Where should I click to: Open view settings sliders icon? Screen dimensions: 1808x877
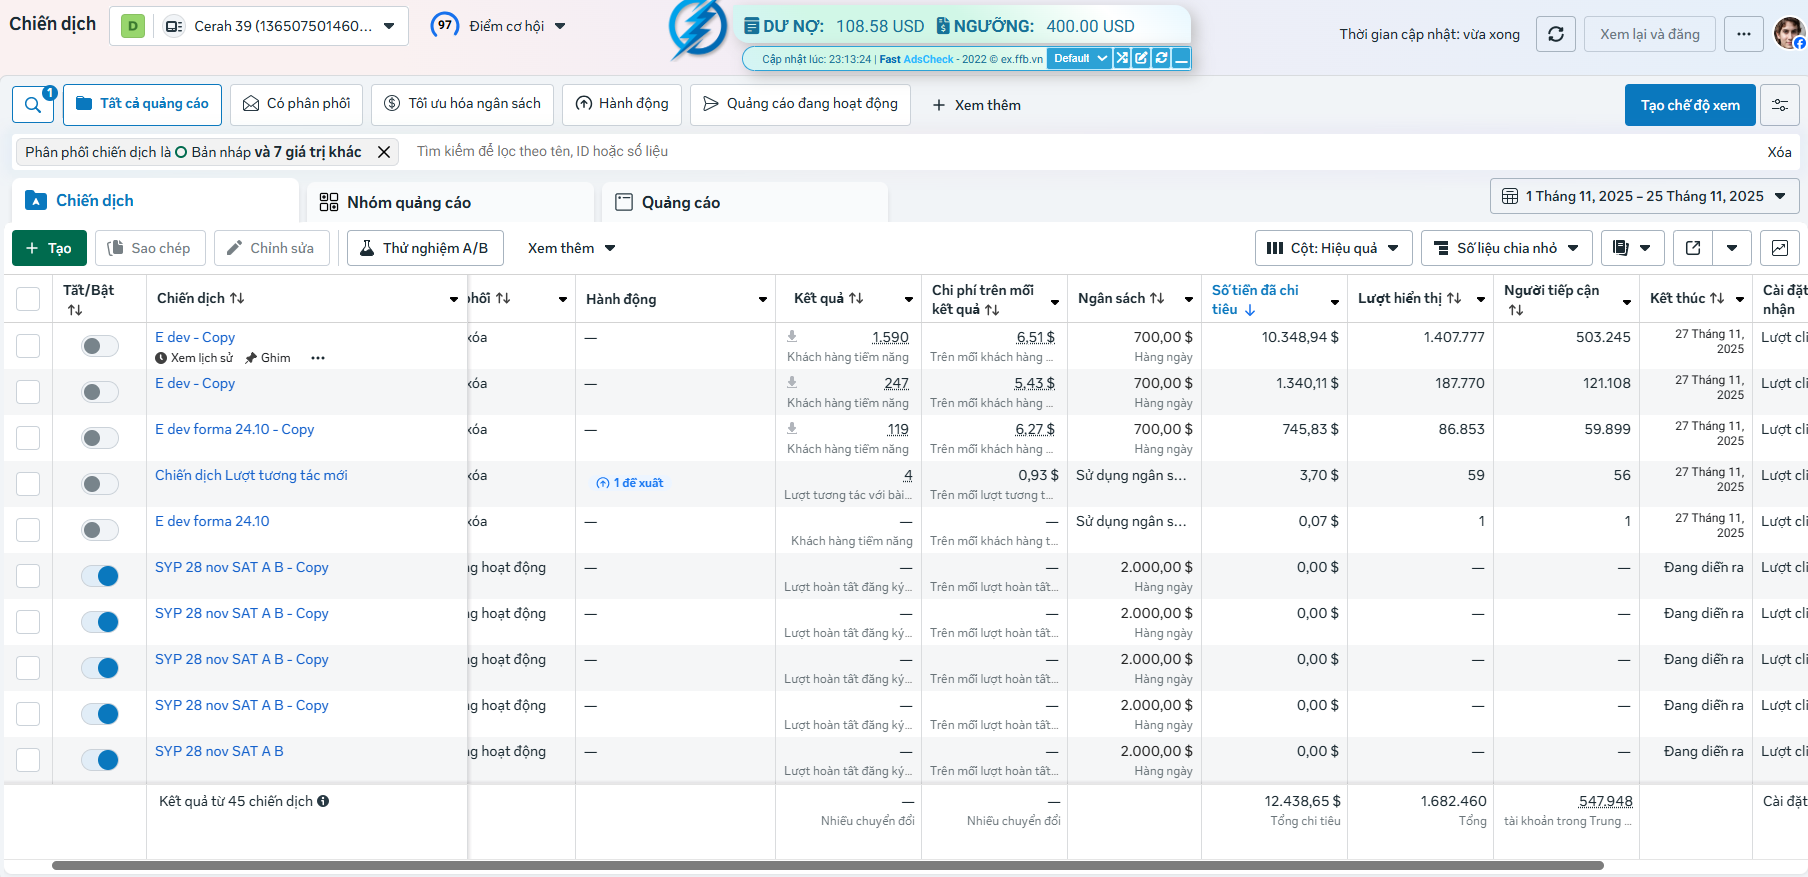[1780, 105]
